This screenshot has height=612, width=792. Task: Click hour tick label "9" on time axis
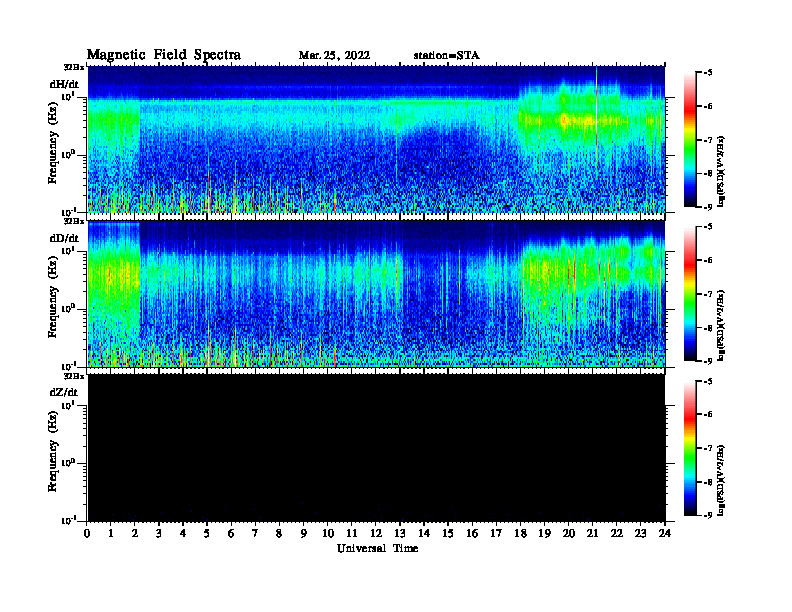point(303,533)
